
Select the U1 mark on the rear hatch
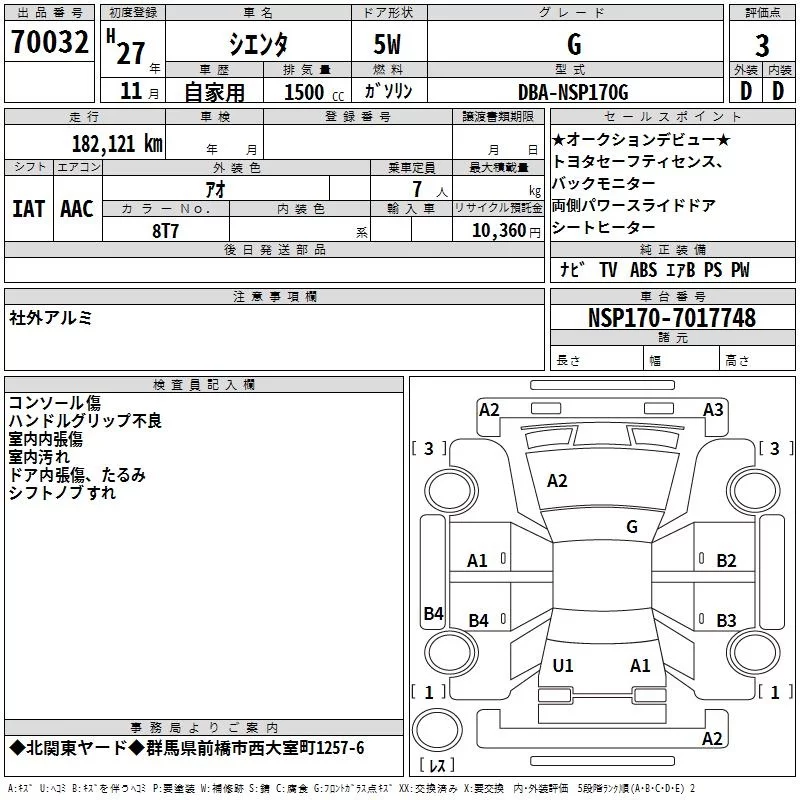click(563, 665)
